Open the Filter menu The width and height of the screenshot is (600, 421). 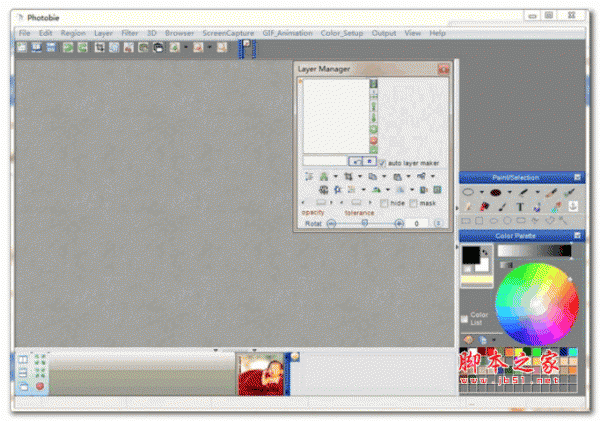[130, 33]
